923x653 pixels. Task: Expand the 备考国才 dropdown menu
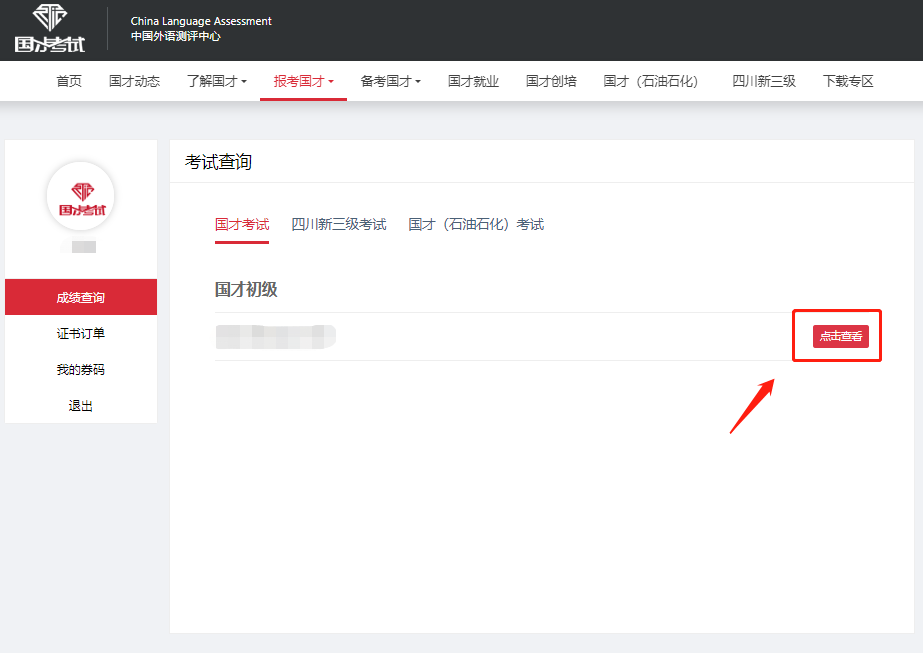coord(390,82)
